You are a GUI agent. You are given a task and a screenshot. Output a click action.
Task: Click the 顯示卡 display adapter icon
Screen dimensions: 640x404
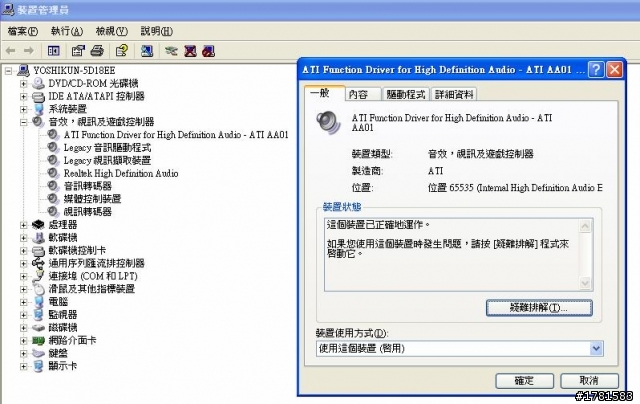click(x=38, y=366)
